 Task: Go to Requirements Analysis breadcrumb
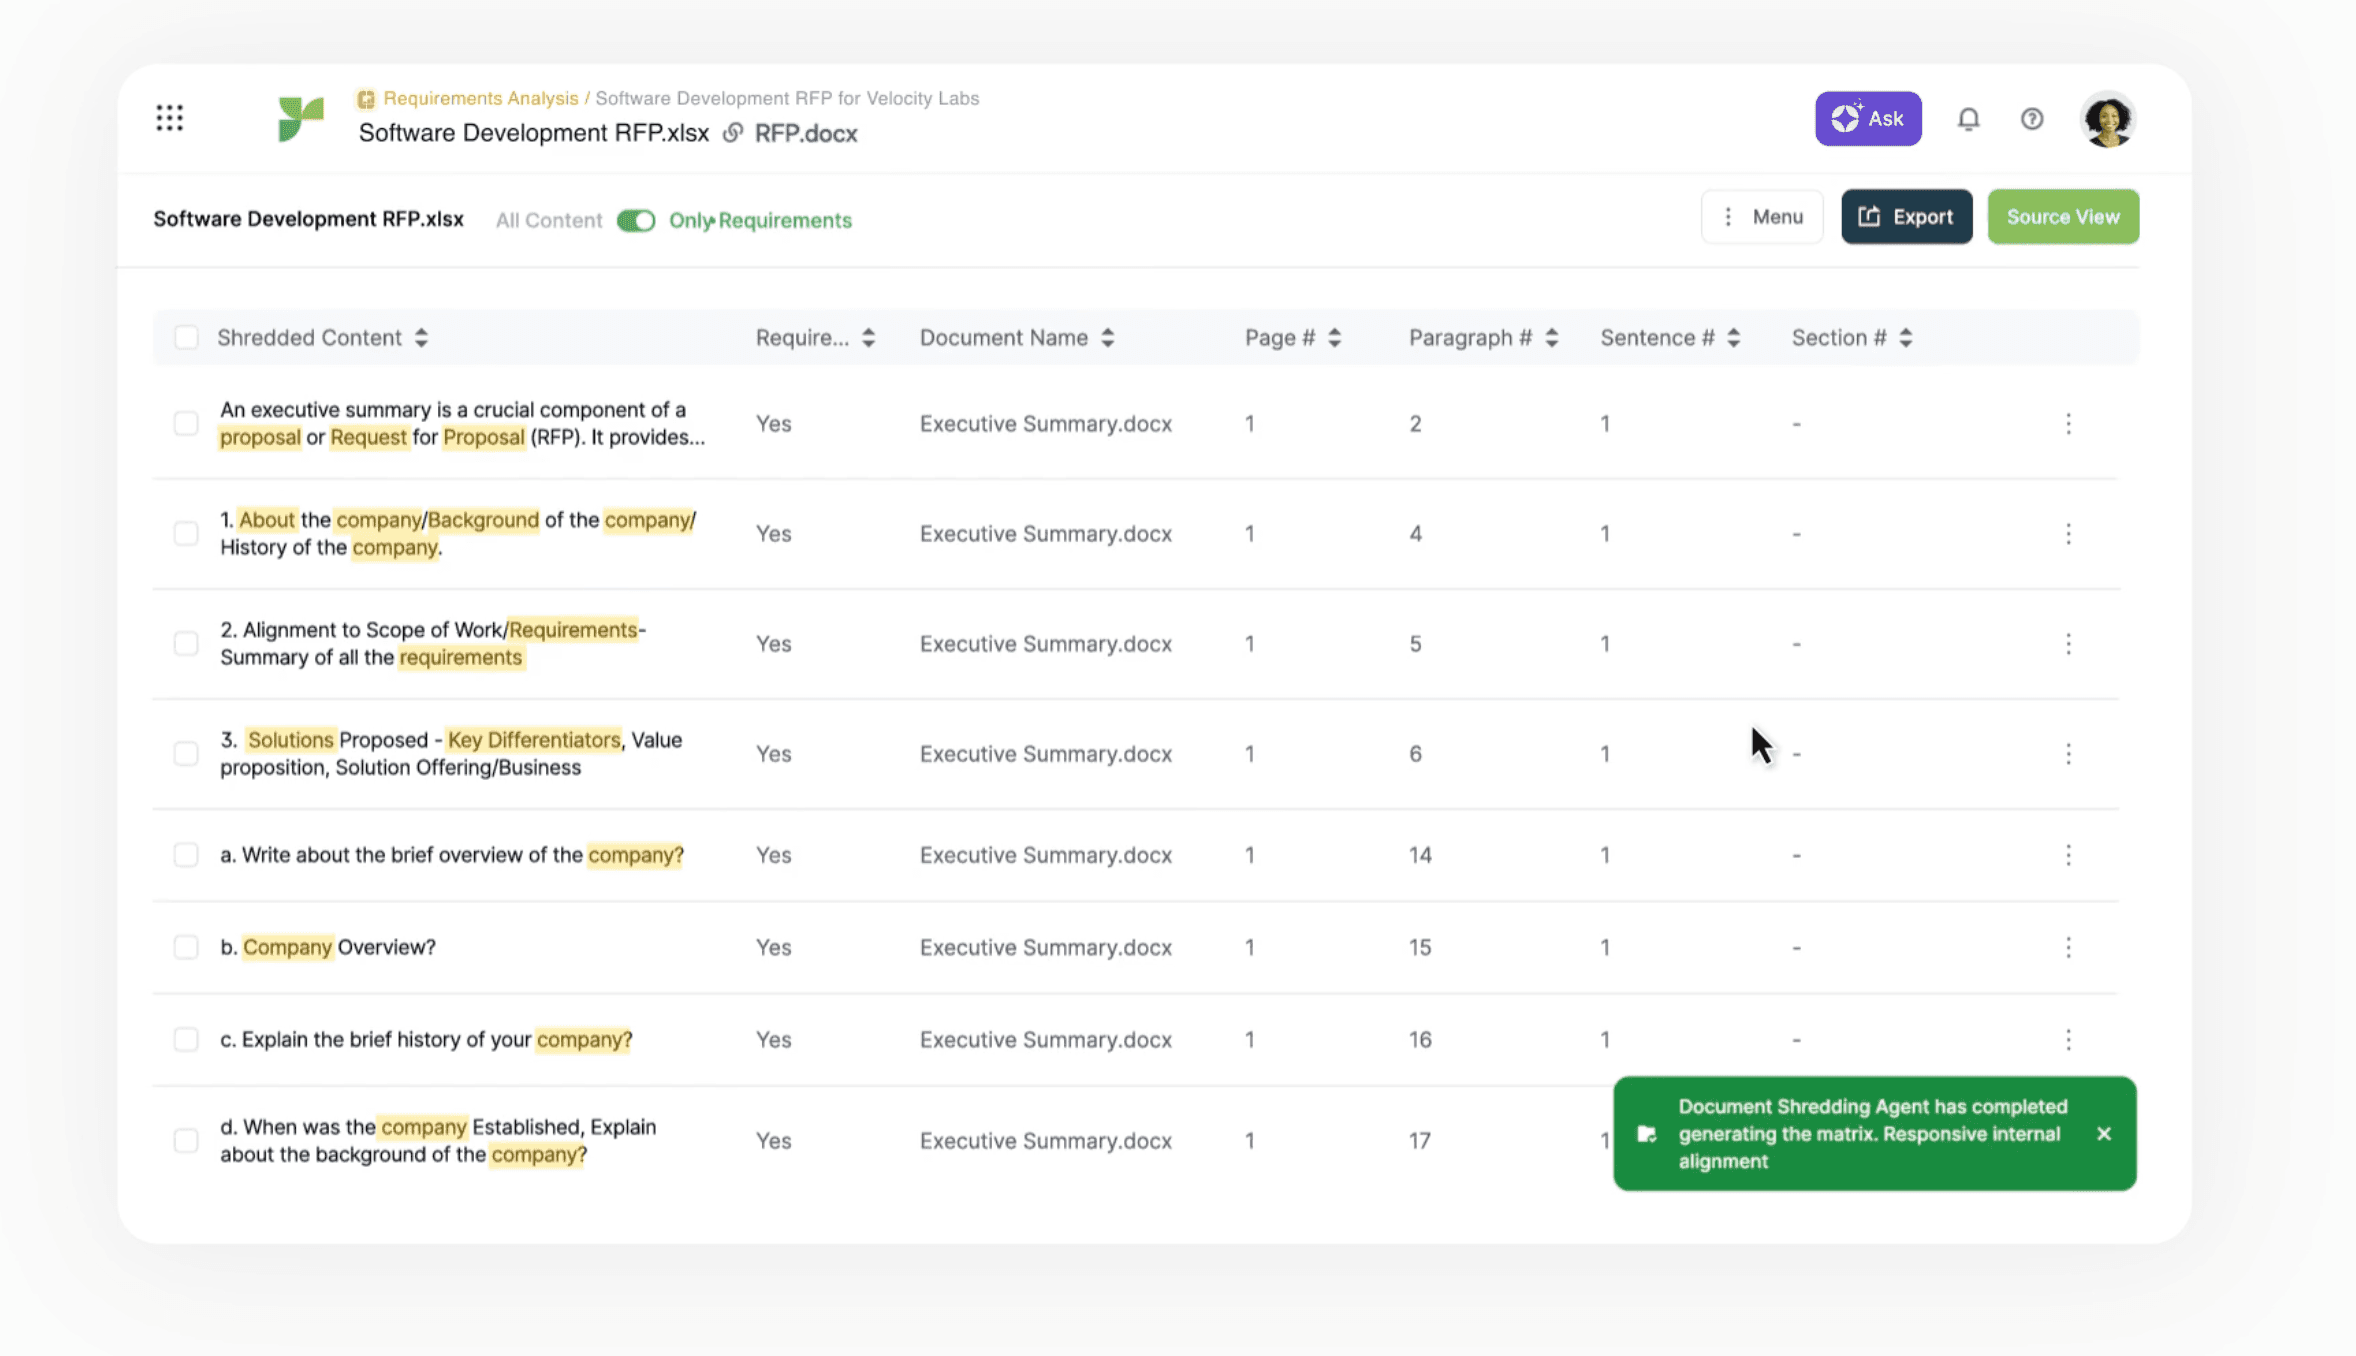pyautogui.click(x=480, y=98)
